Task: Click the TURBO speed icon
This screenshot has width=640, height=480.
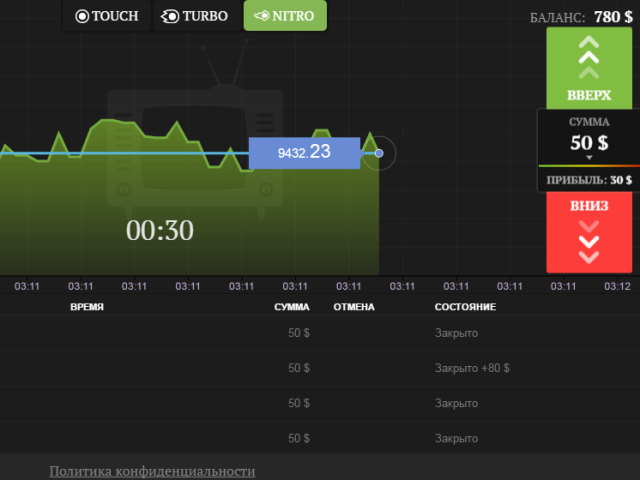Action: pos(170,16)
